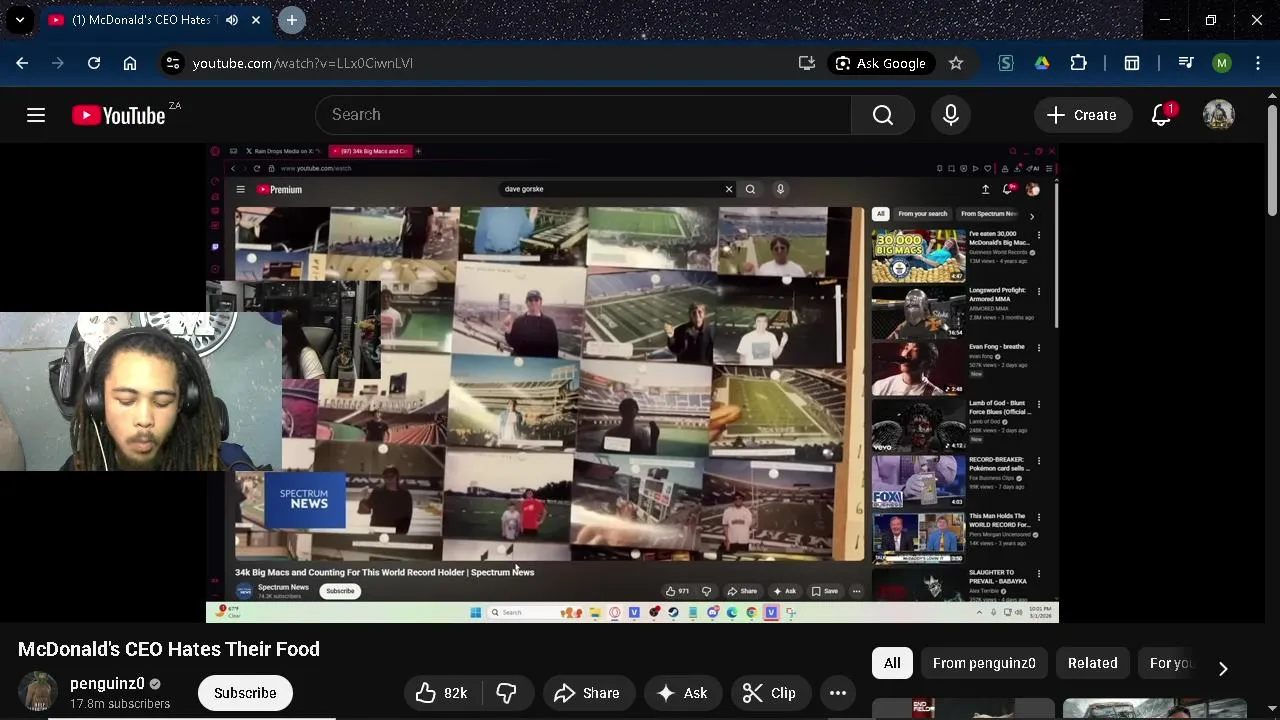
Task: Open the YouTube guide hamburger menu
Action: pyautogui.click(x=36, y=115)
